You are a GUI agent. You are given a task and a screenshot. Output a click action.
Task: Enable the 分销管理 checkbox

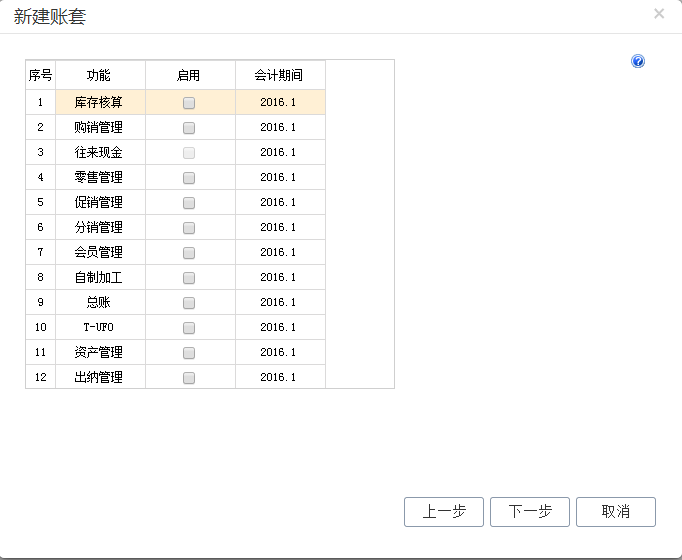click(189, 228)
